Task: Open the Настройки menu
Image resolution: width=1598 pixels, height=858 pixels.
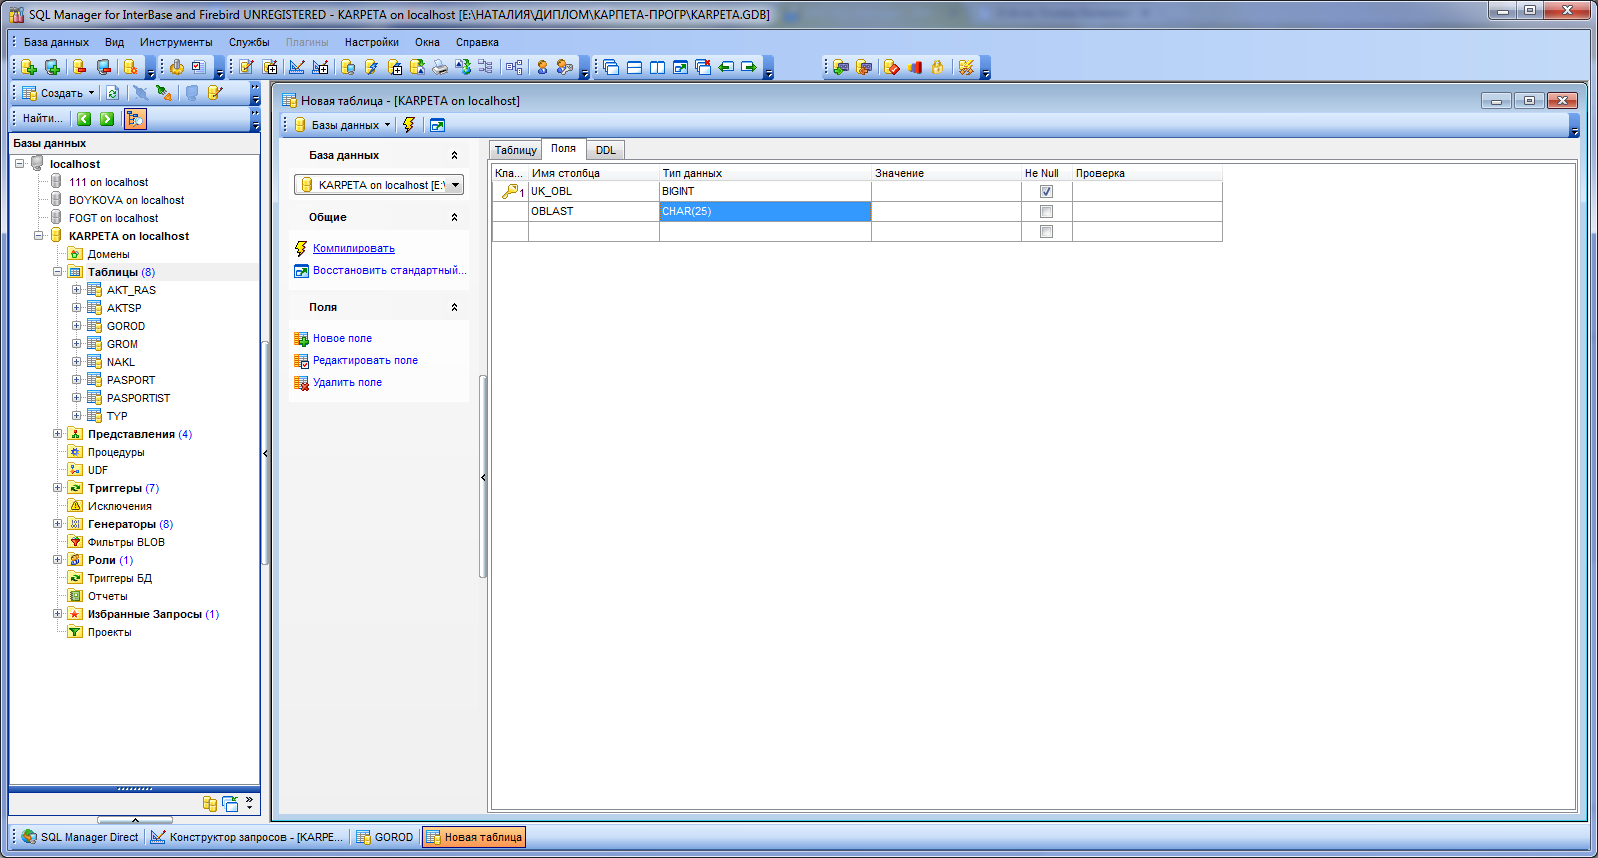Action: [372, 42]
